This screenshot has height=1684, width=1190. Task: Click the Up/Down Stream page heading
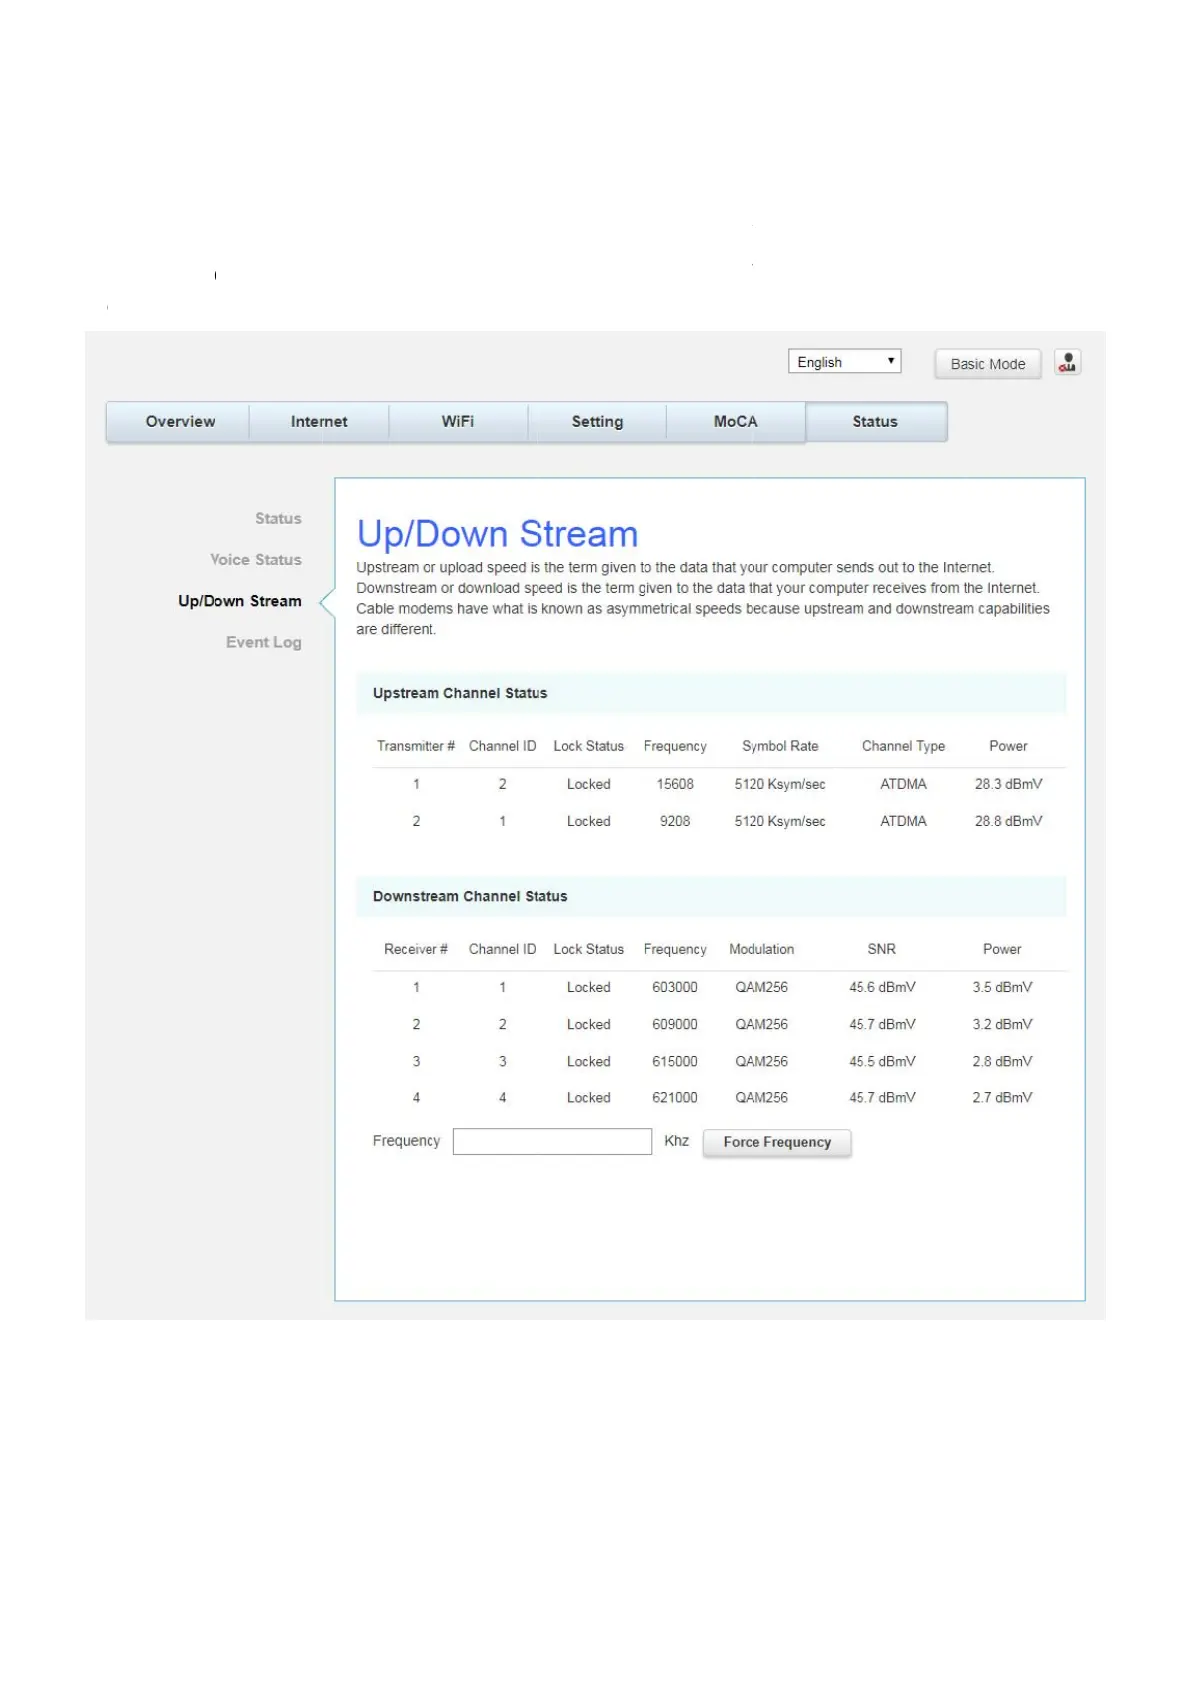tap(497, 534)
